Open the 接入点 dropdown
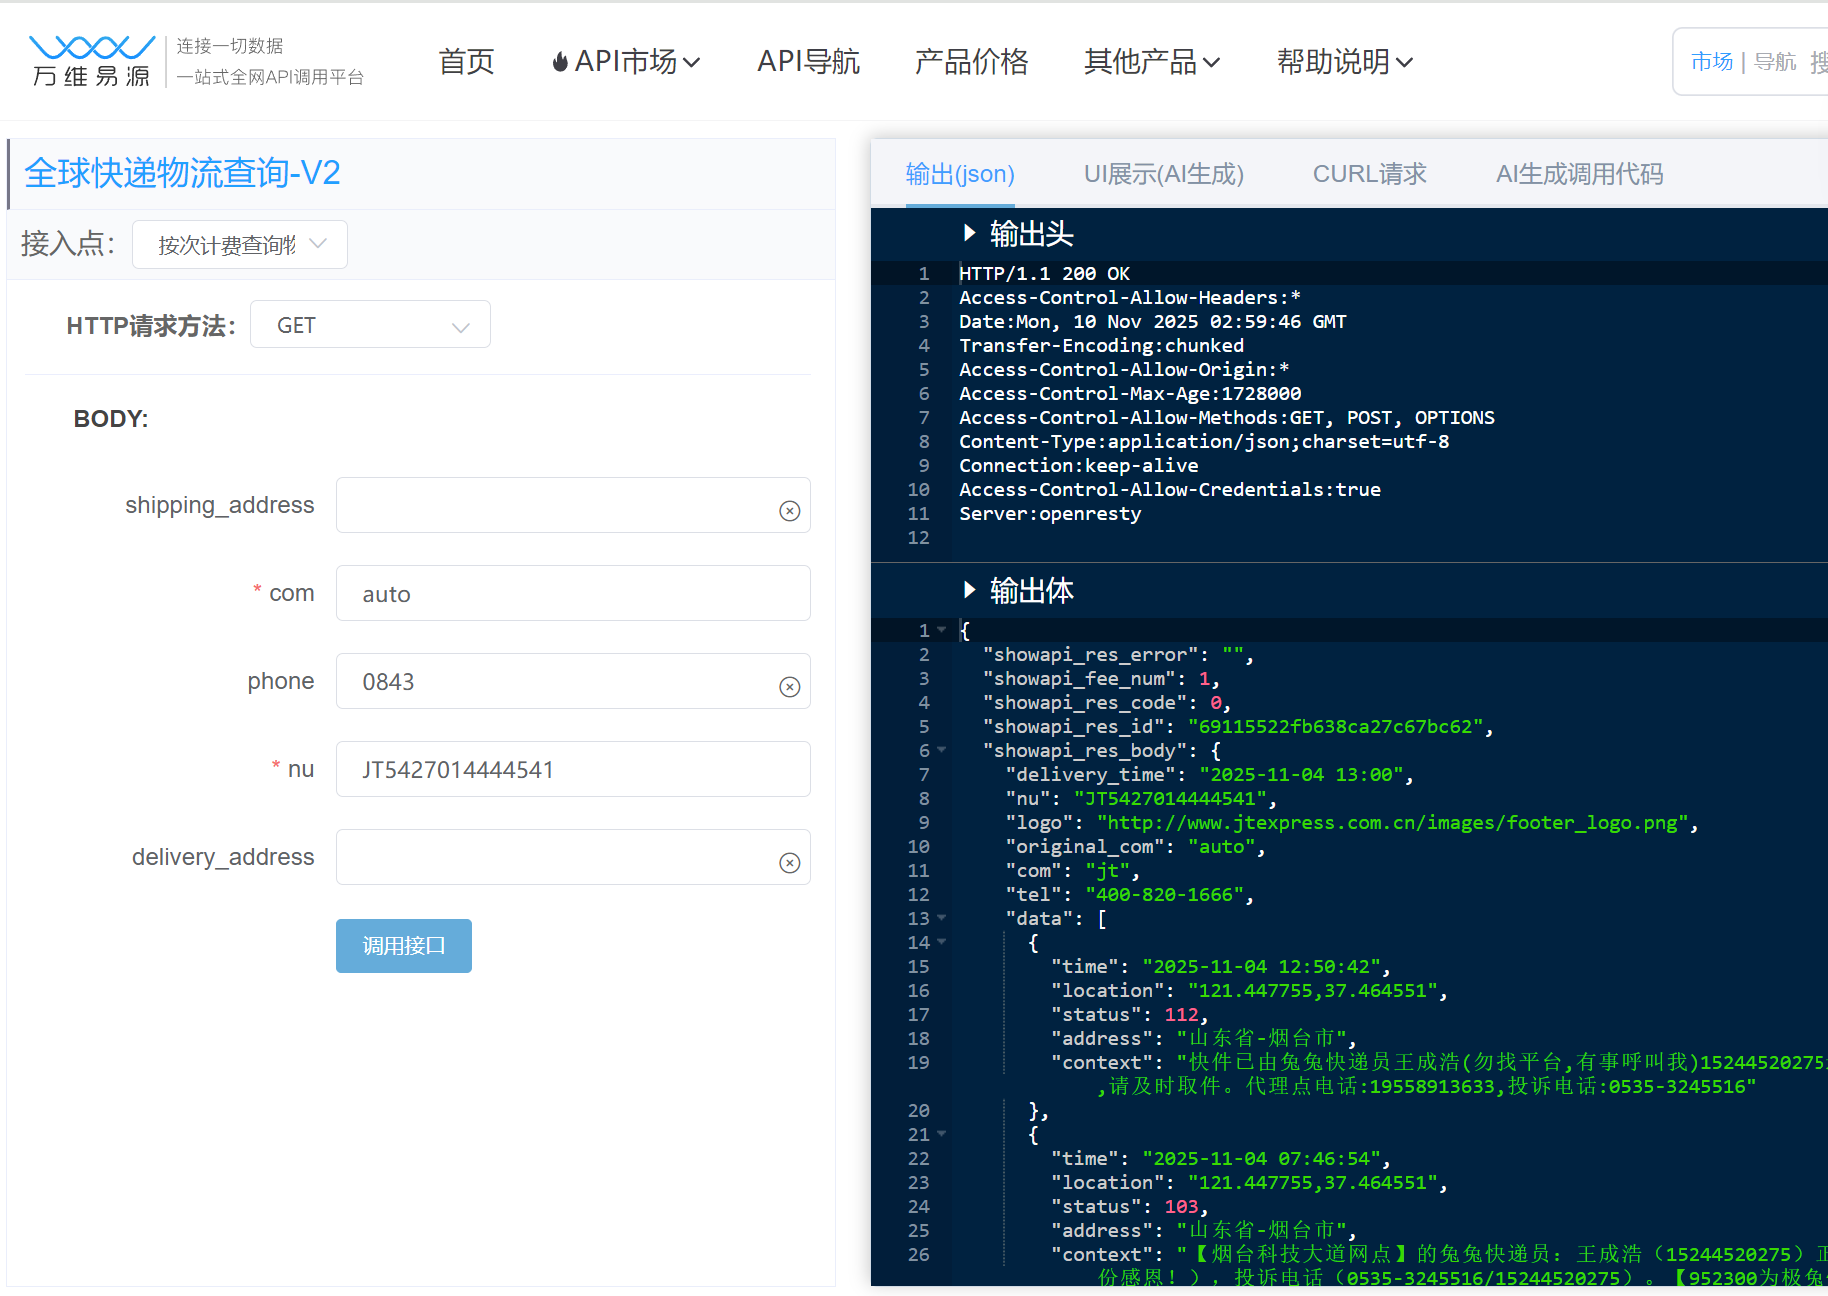Screen dimensions: 1828x1296 pyautogui.click(x=240, y=245)
